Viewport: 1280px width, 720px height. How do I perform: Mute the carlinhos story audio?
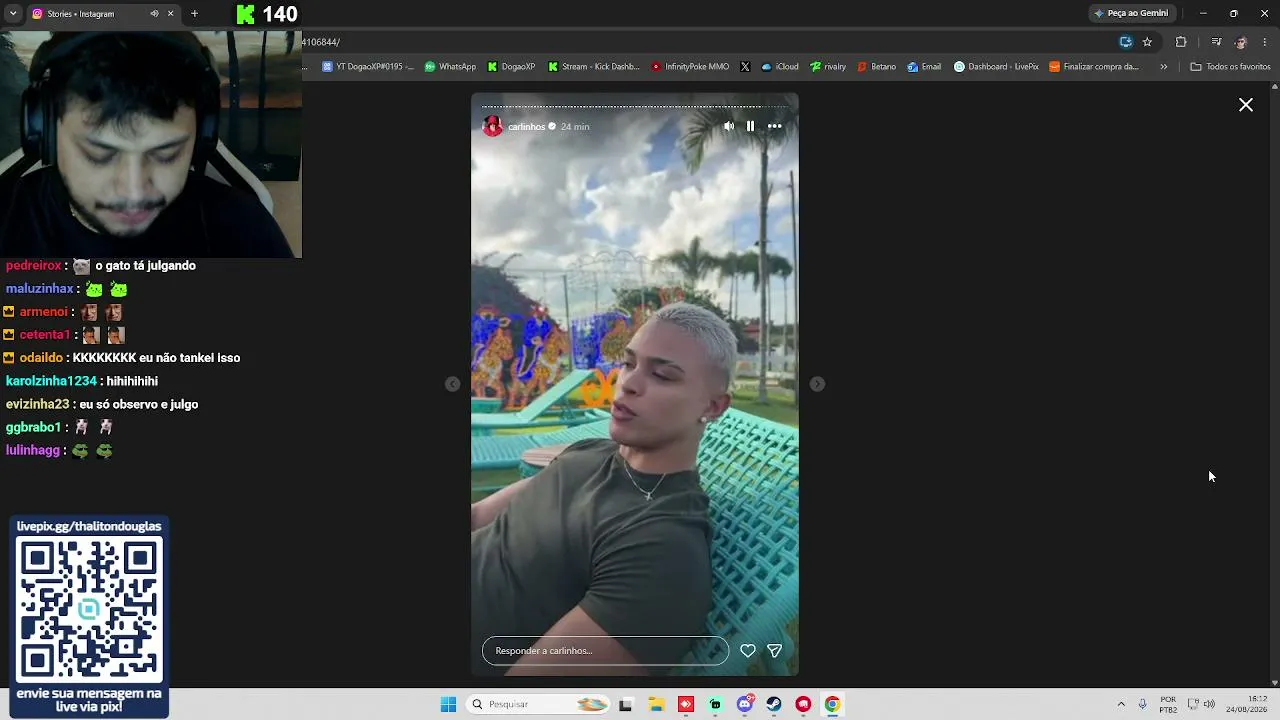(729, 126)
